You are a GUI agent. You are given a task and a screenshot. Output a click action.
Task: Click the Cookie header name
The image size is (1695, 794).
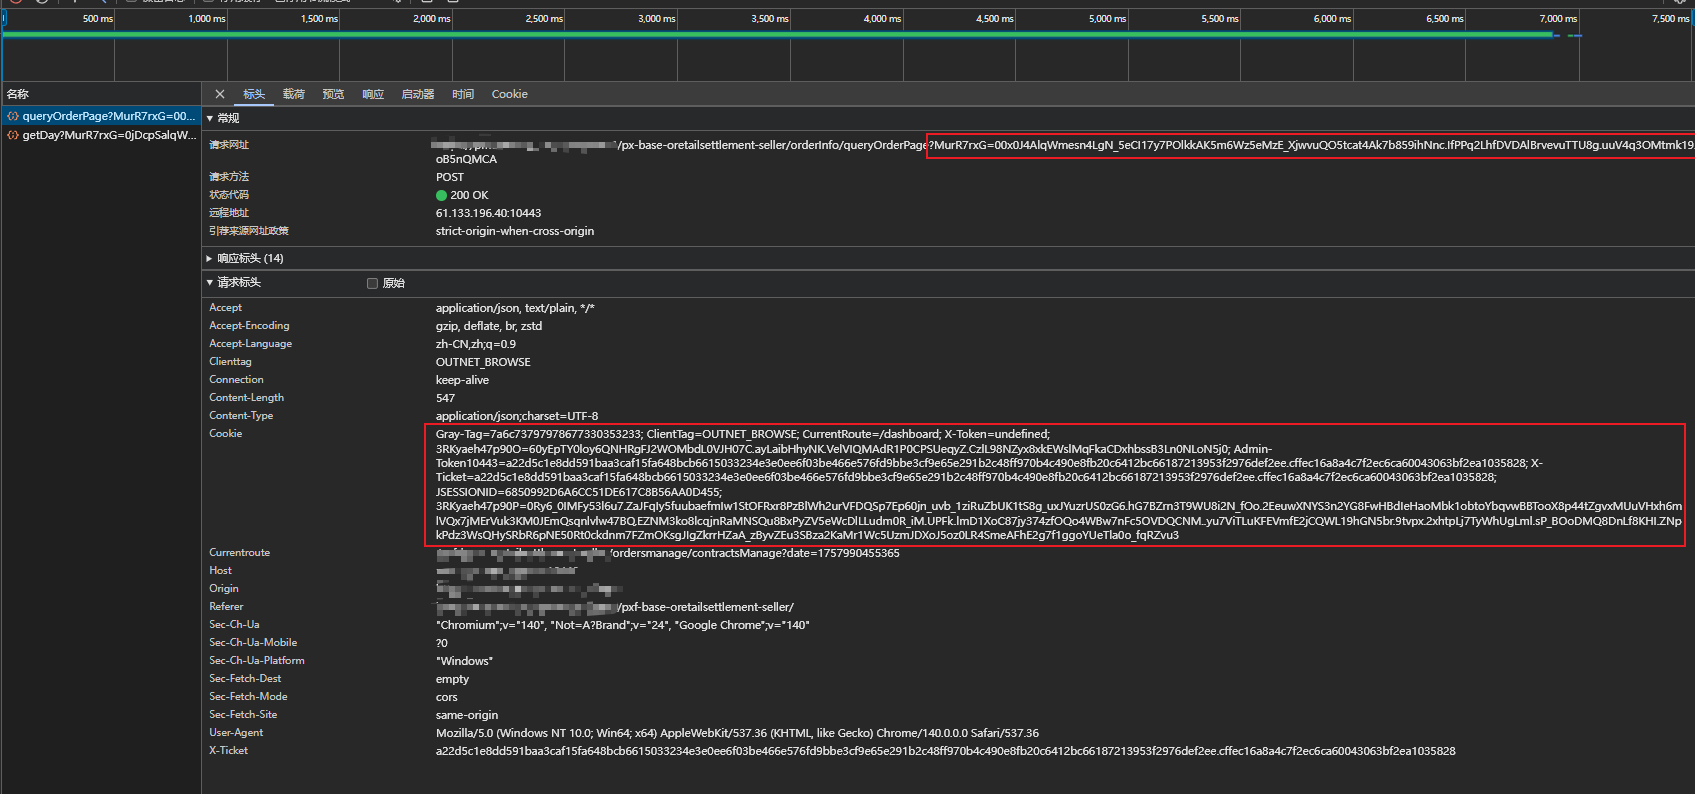tap(225, 434)
